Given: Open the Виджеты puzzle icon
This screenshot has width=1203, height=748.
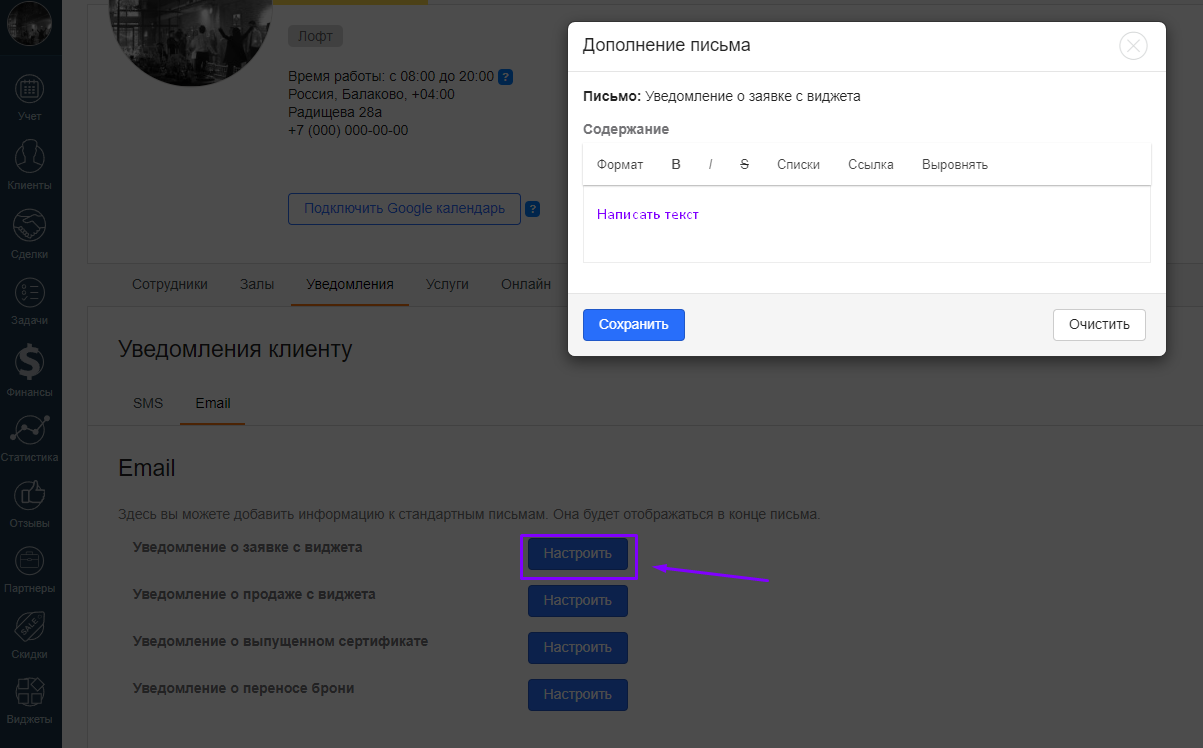Looking at the screenshot, I should click(30, 692).
